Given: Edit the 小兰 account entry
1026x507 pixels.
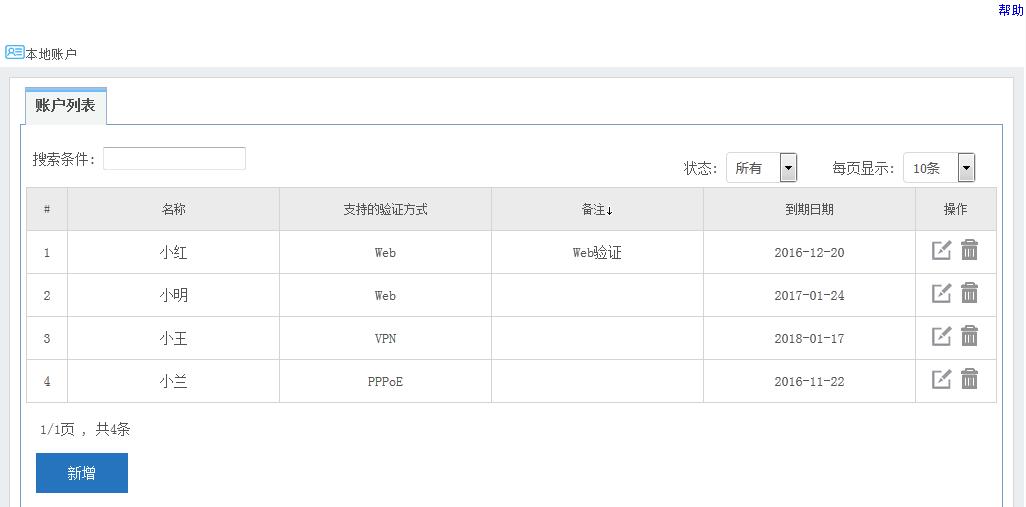Looking at the screenshot, I should (x=941, y=380).
